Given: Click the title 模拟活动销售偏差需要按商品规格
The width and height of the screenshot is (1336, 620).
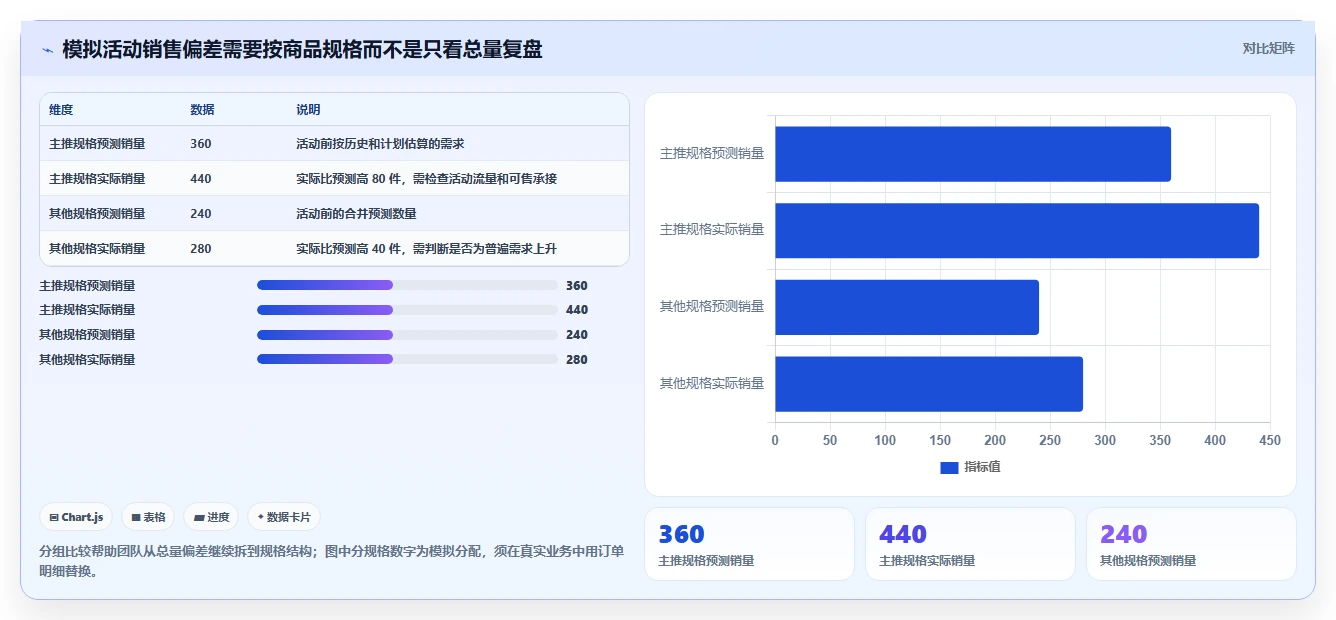Looking at the screenshot, I should pyautogui.click(x=302, y=49).
